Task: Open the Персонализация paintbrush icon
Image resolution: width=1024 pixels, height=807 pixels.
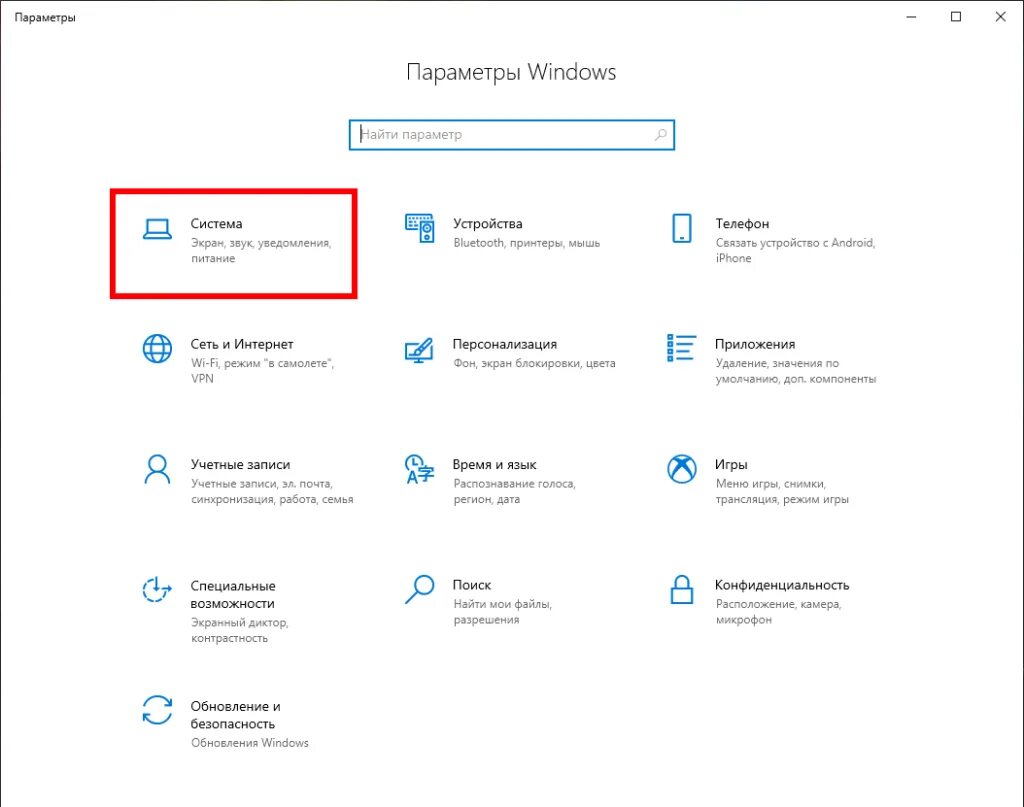Action: pyautogui.click(x=419, y=350)
